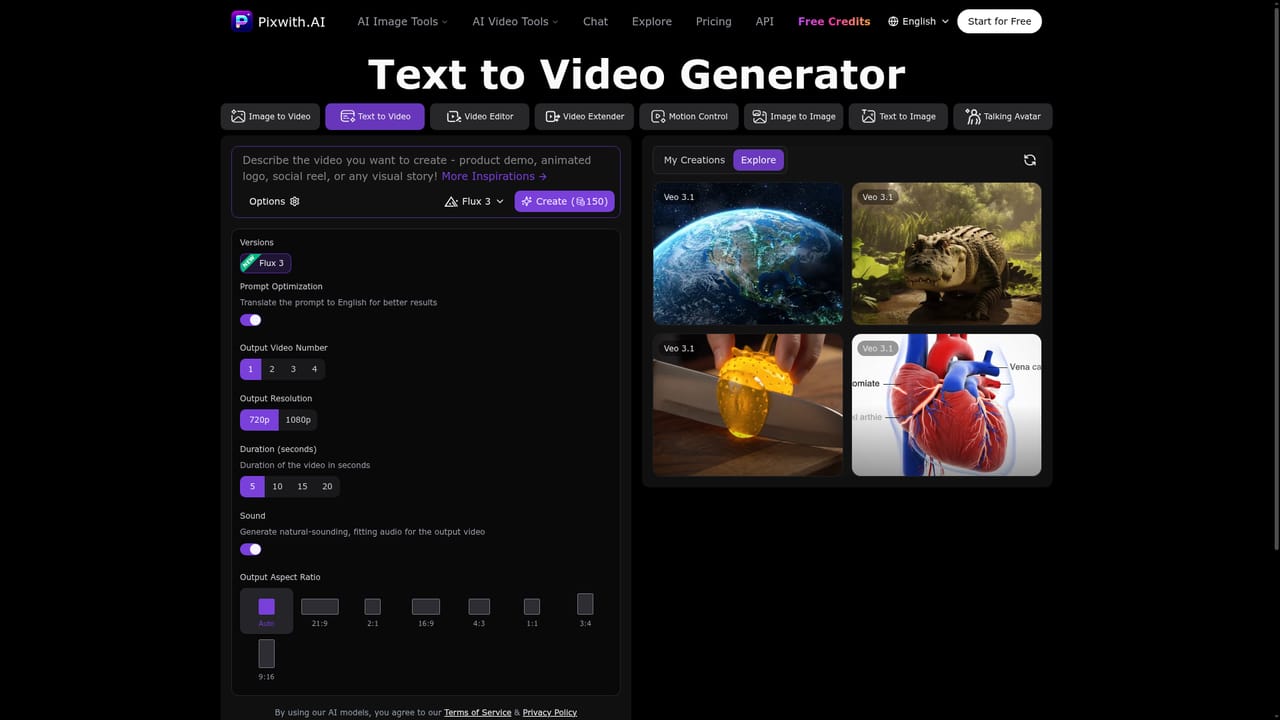
Task: Open the English language dropdown
Action: point(918,21)
